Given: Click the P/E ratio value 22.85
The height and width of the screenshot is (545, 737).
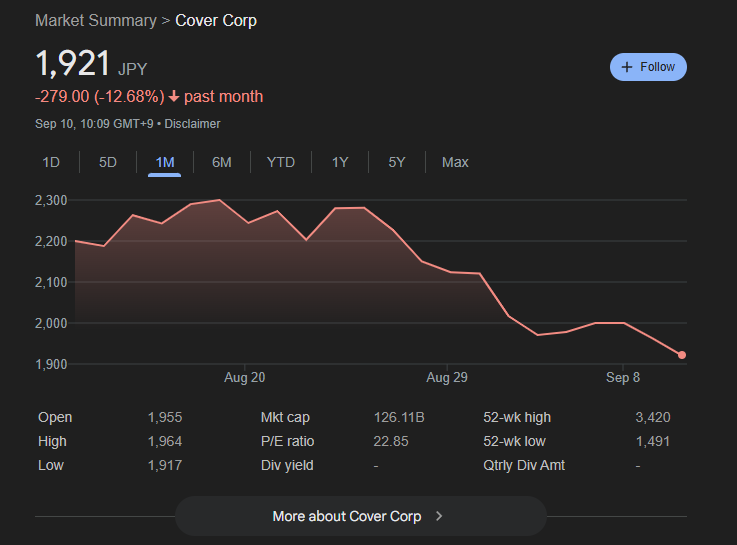Looking at the screenshot, I should (391, 441).
